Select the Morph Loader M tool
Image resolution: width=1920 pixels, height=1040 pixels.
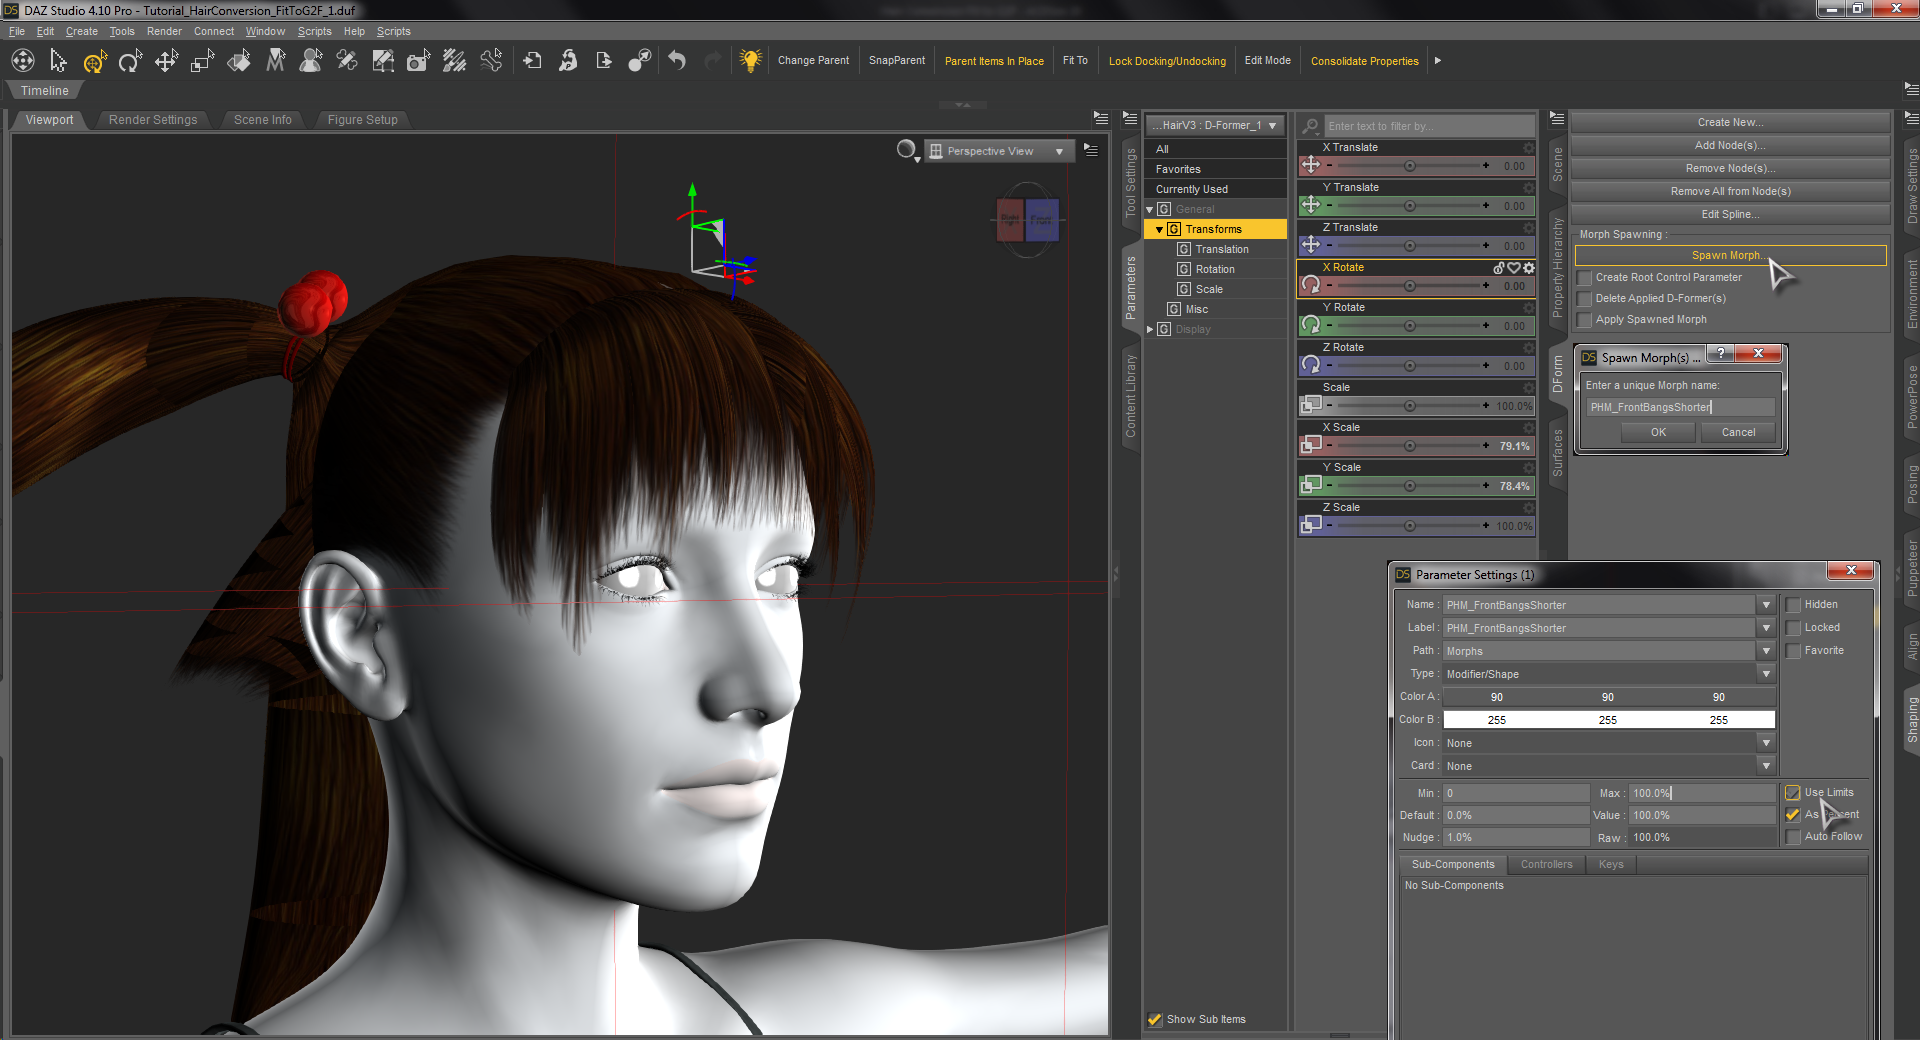[x=275, y=61]
